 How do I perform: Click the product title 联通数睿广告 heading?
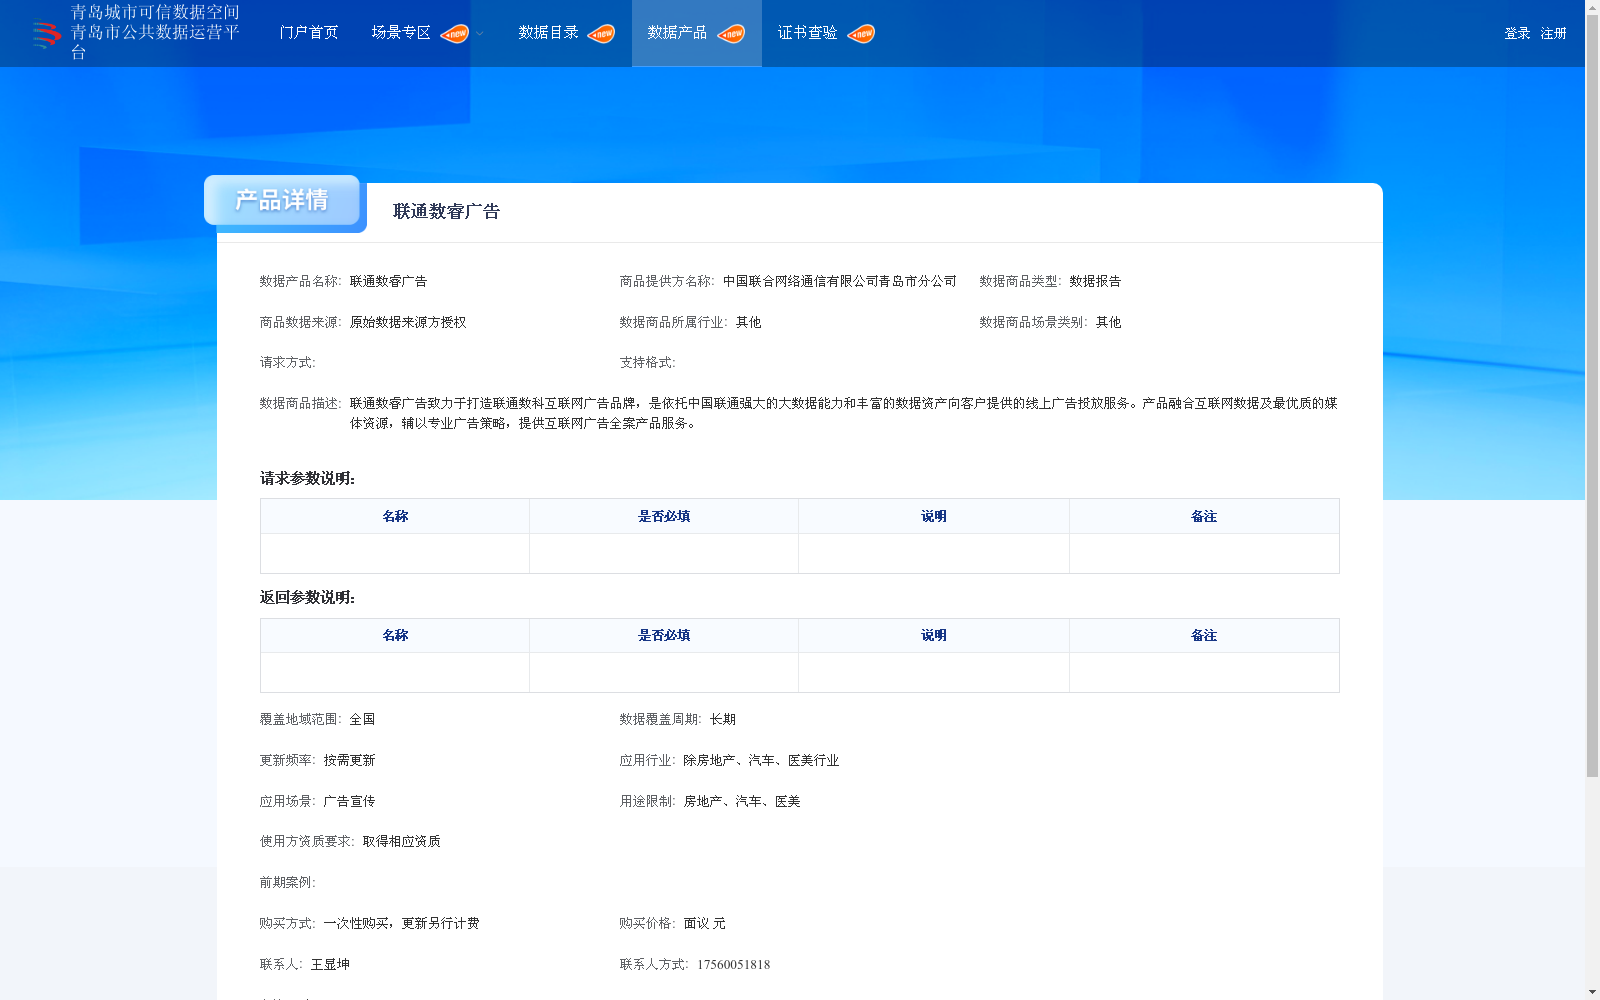pos(446,212)
